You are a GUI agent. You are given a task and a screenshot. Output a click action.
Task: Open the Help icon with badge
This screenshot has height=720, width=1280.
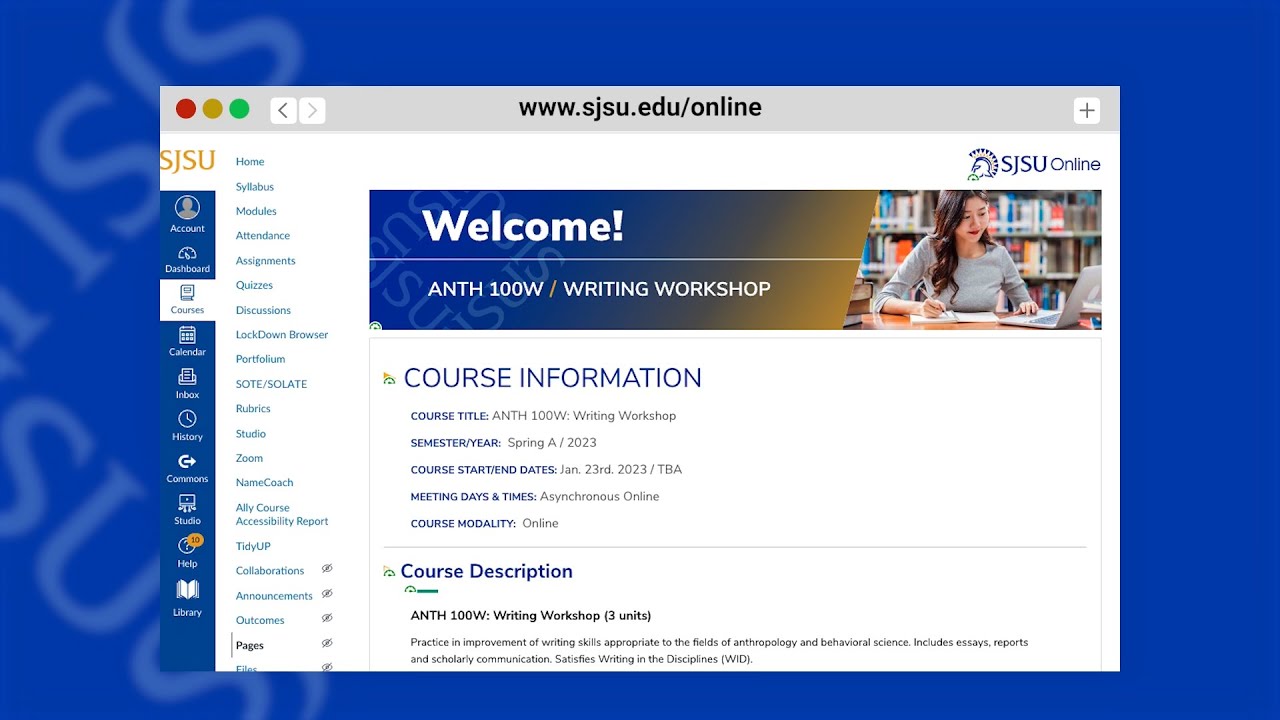click(189, 545)
